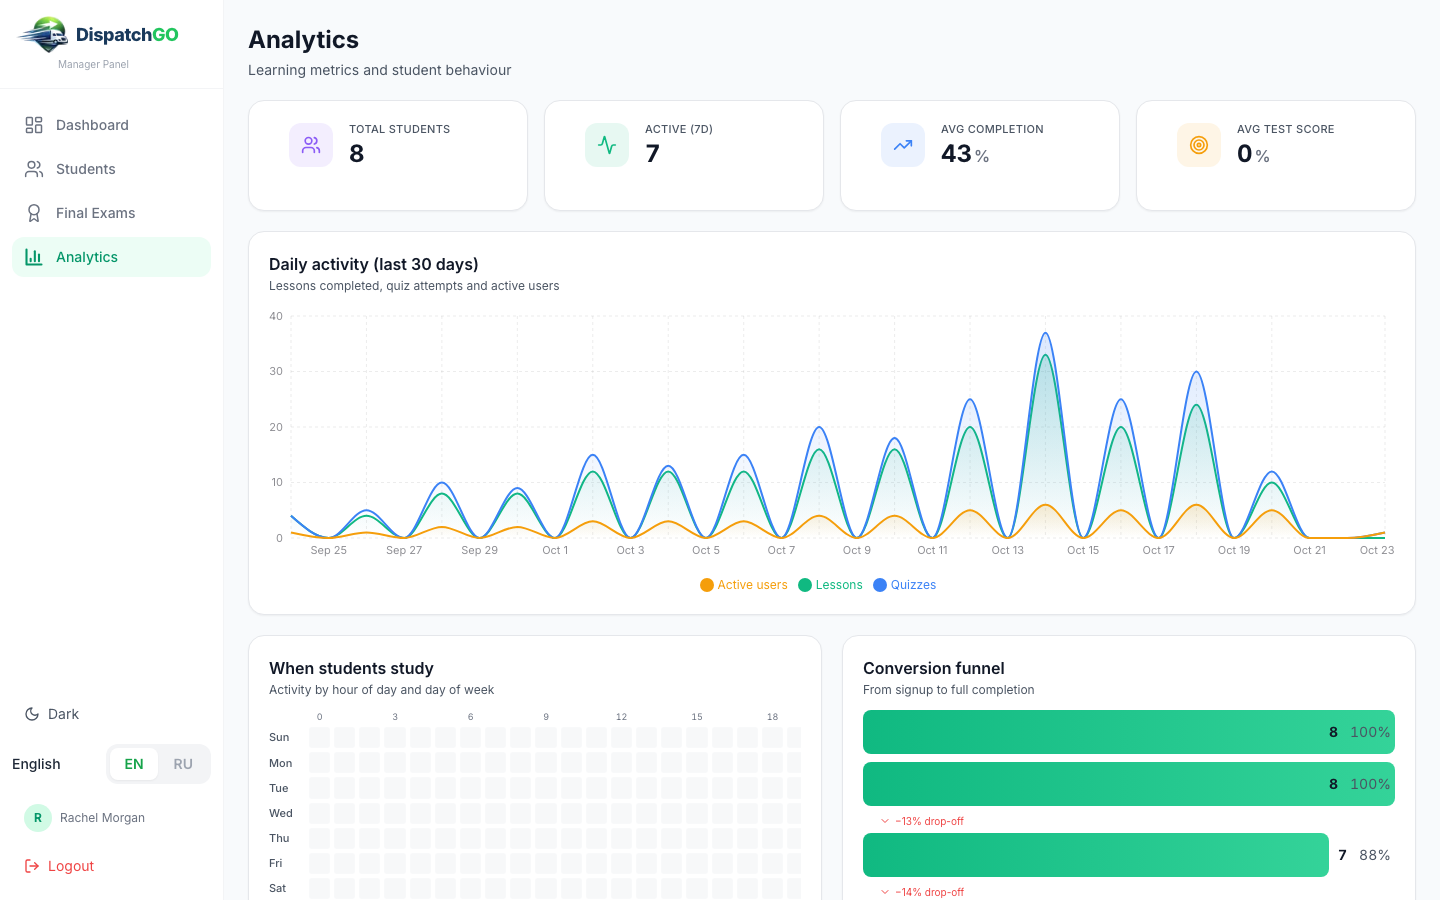Screen dimensions: 1440x900
Task: Open the Dashboard page
Action: 111,125
